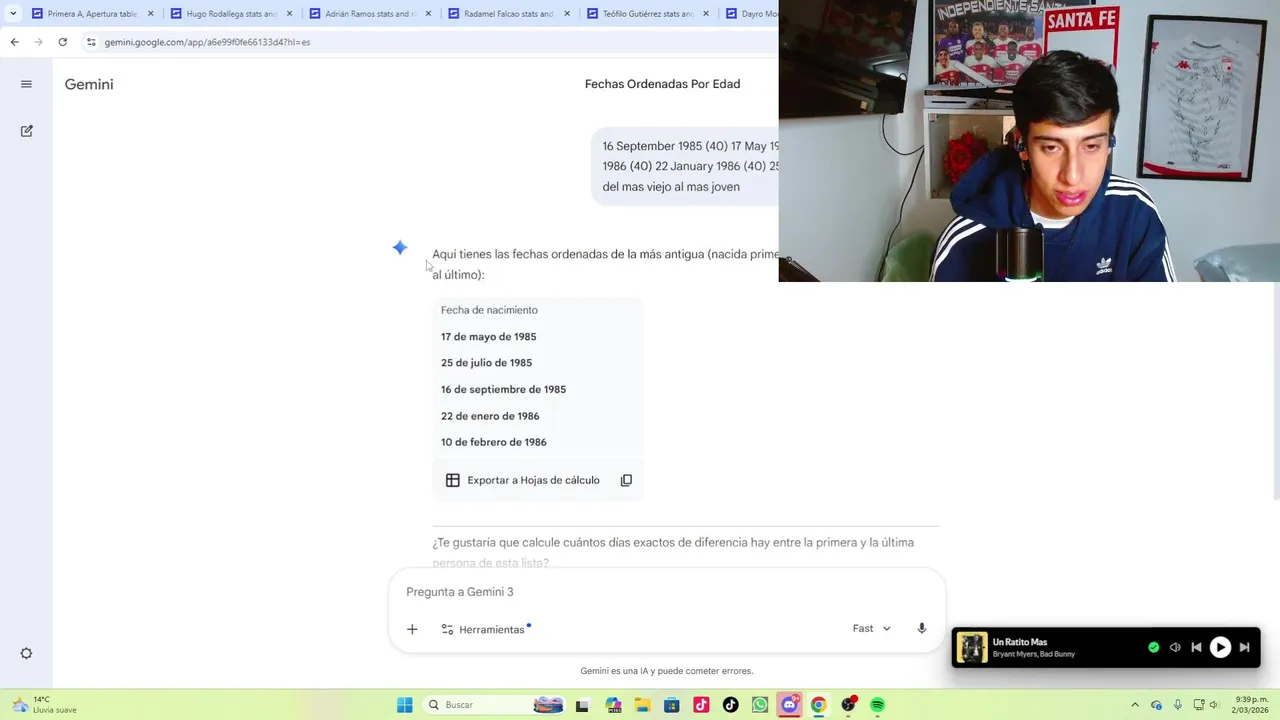Open the clock showing 9:39 p. m.
The height and width of the screenshot is (720, 1280).
point(1251,705)
